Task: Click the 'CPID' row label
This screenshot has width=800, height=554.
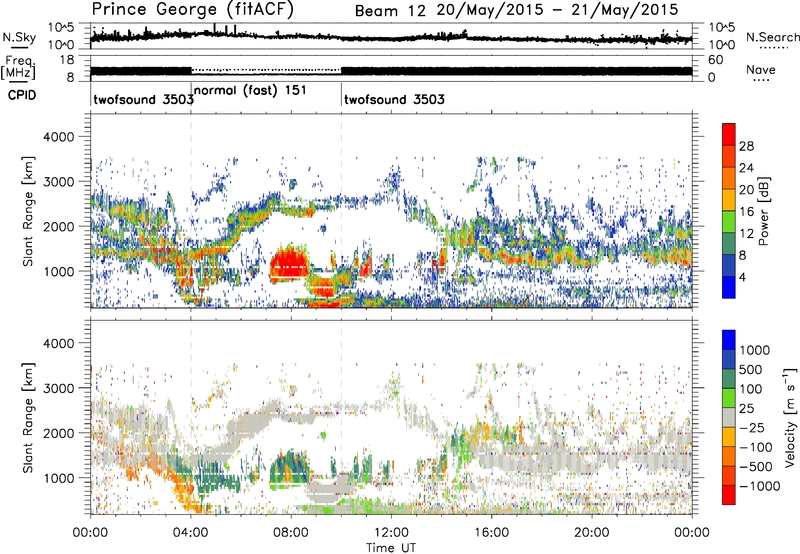Action: coord(22,95)
